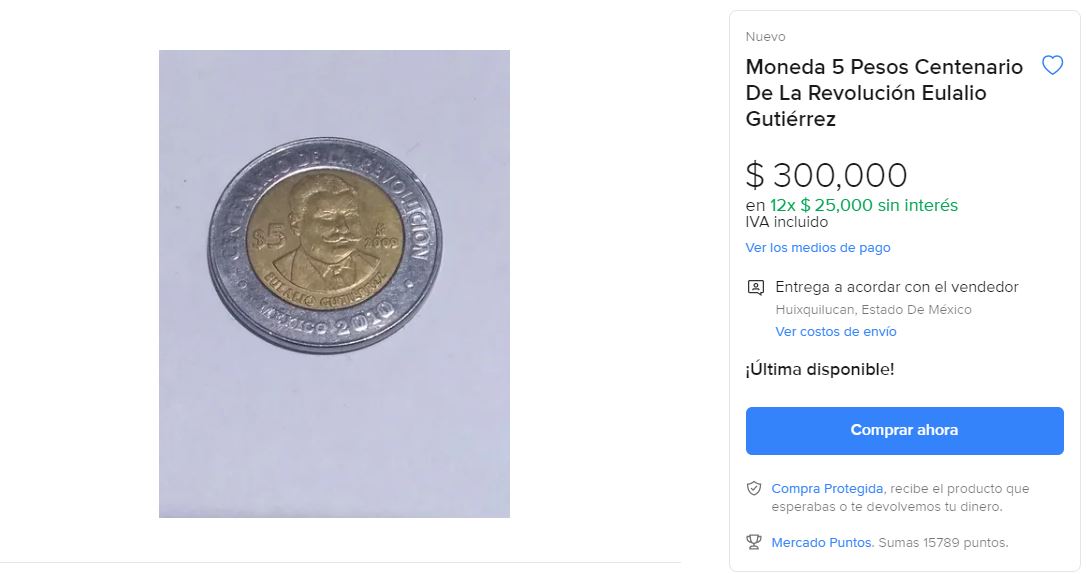Click the ¡Última disponible! stock notice
This screenshot has height=574, width=1086.
820,370
